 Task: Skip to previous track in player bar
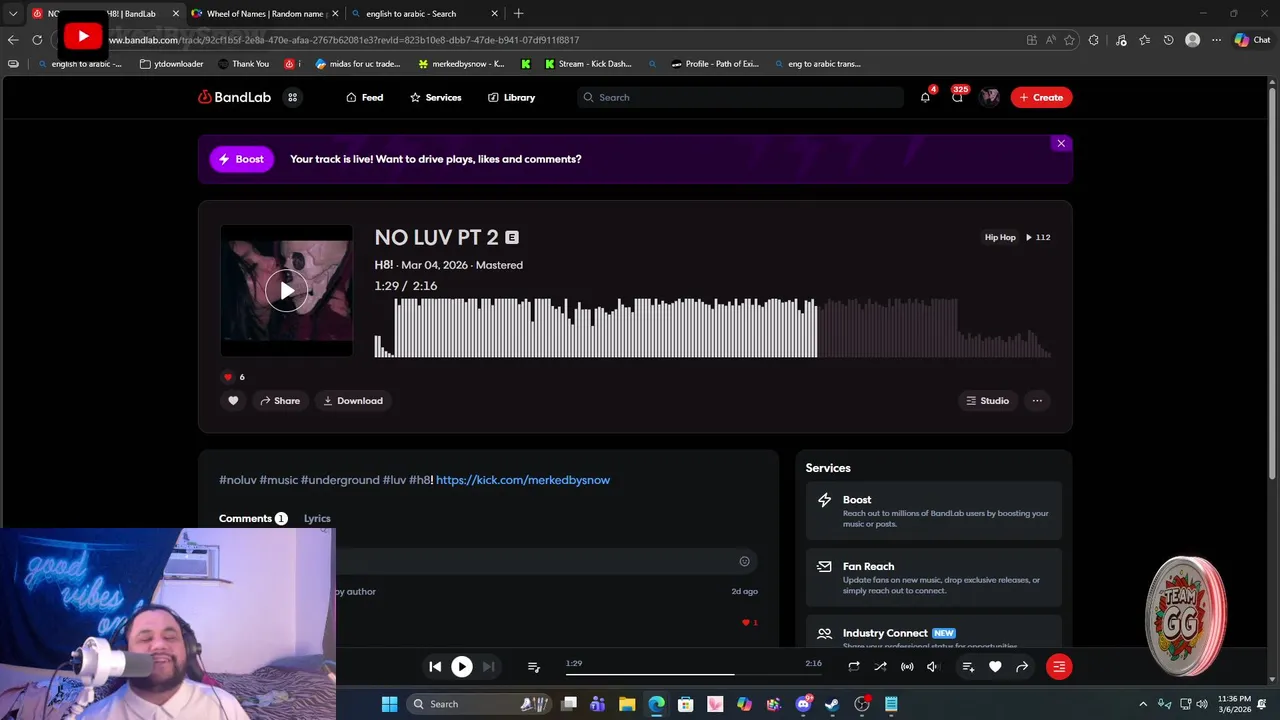click(435, 667)
